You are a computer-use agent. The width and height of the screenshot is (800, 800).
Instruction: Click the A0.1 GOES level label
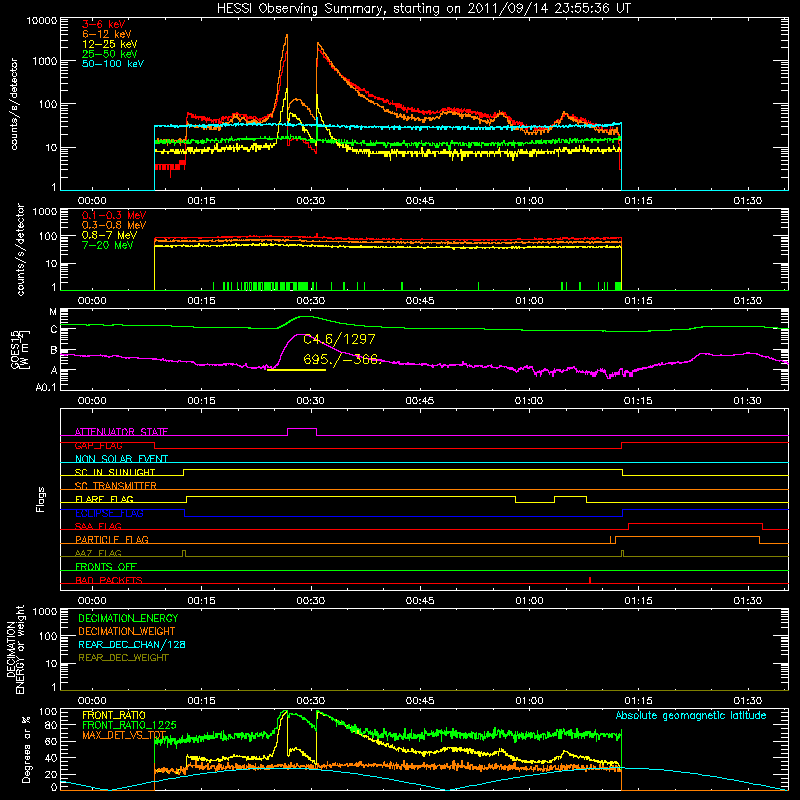pos(46,388)
